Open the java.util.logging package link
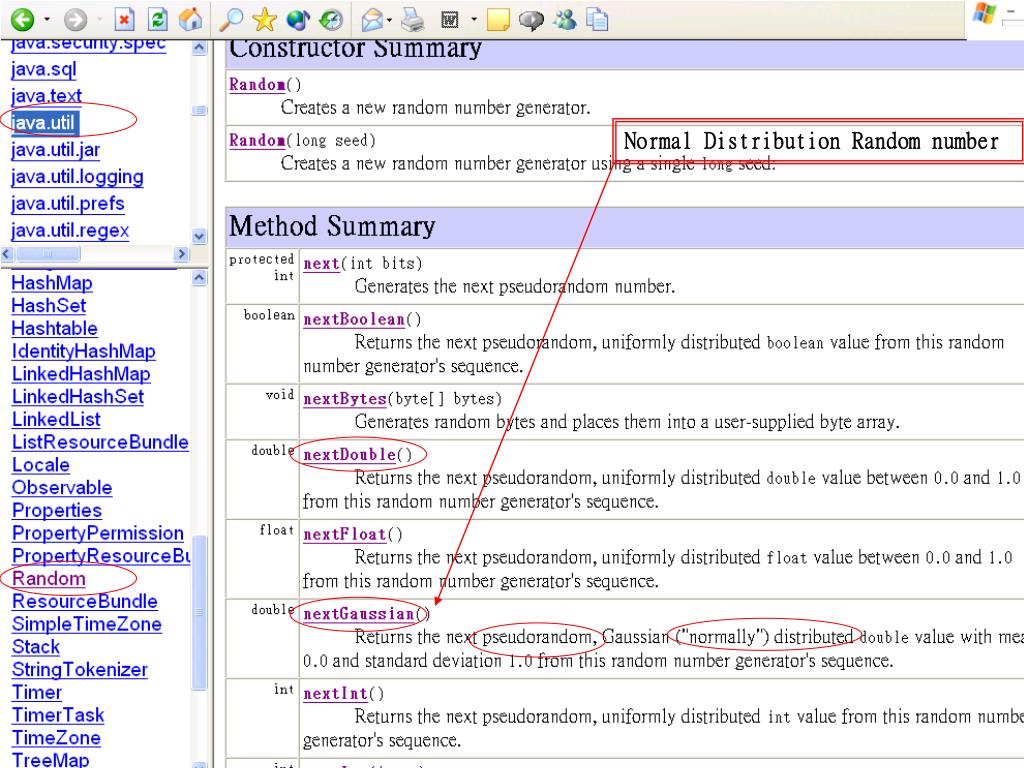1024x768 pixels. pos(77,177)
